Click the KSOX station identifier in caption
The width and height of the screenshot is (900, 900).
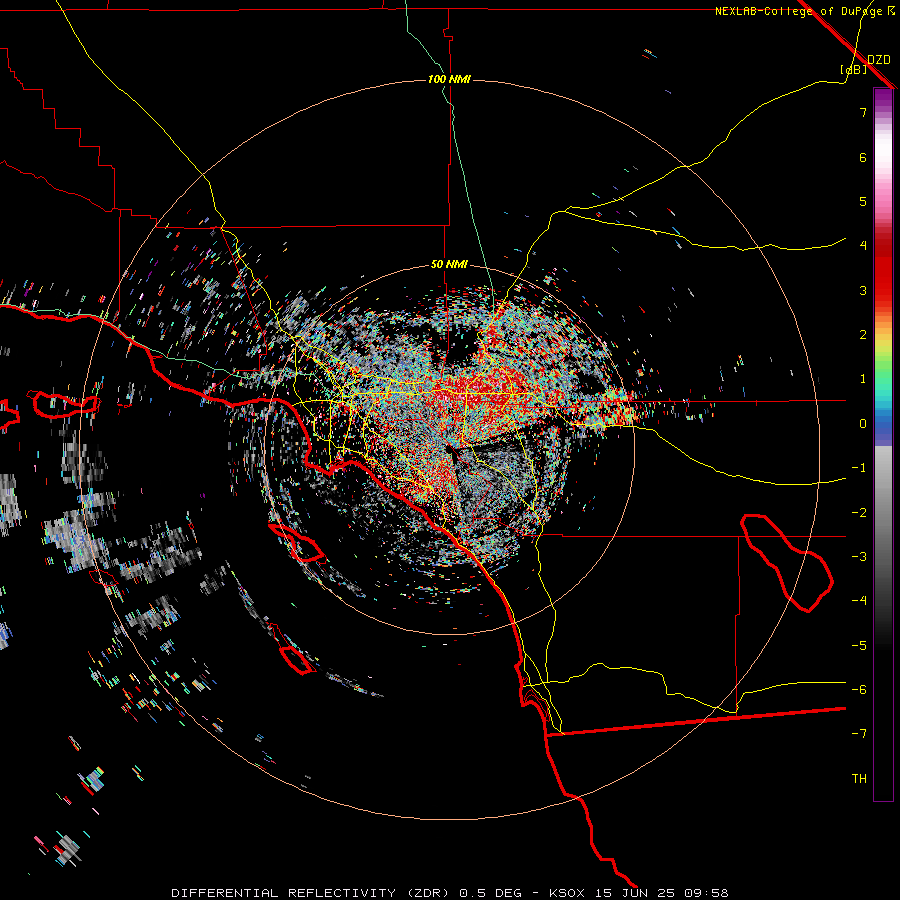pyautogui.click(x=567, y=893)
